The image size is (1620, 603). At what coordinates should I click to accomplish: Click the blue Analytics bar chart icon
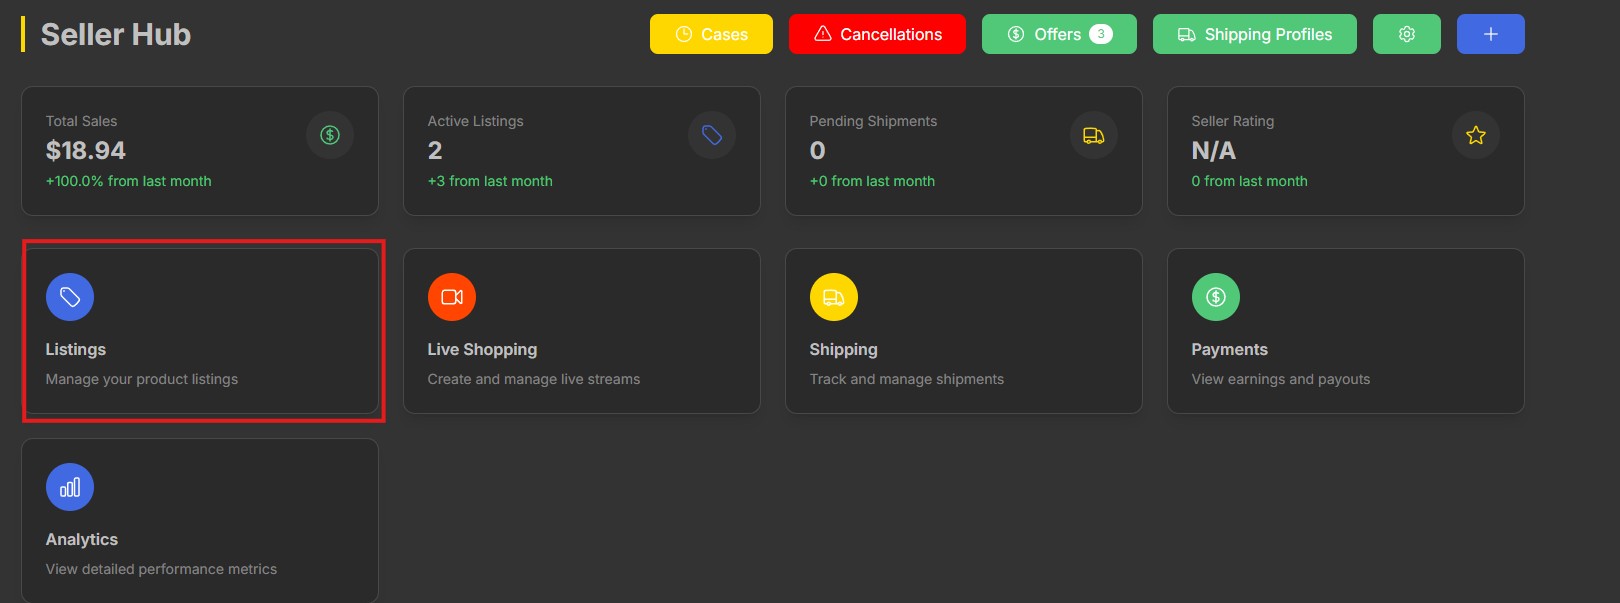tap(70, 487)
